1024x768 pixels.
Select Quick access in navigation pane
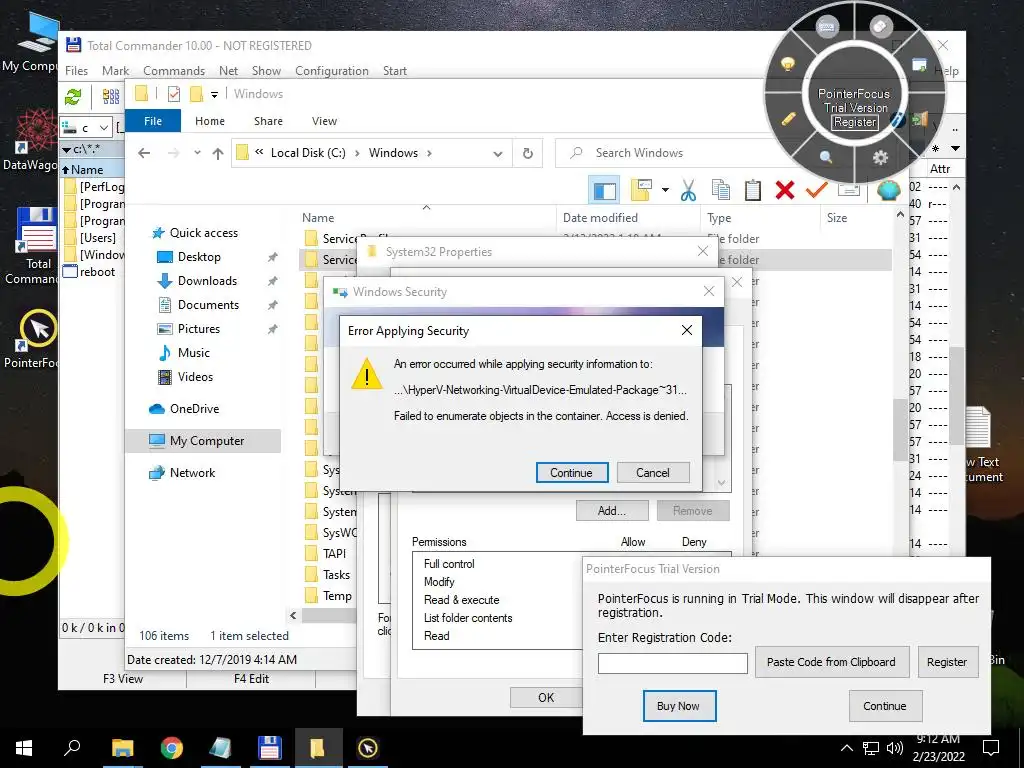point(204,233)
